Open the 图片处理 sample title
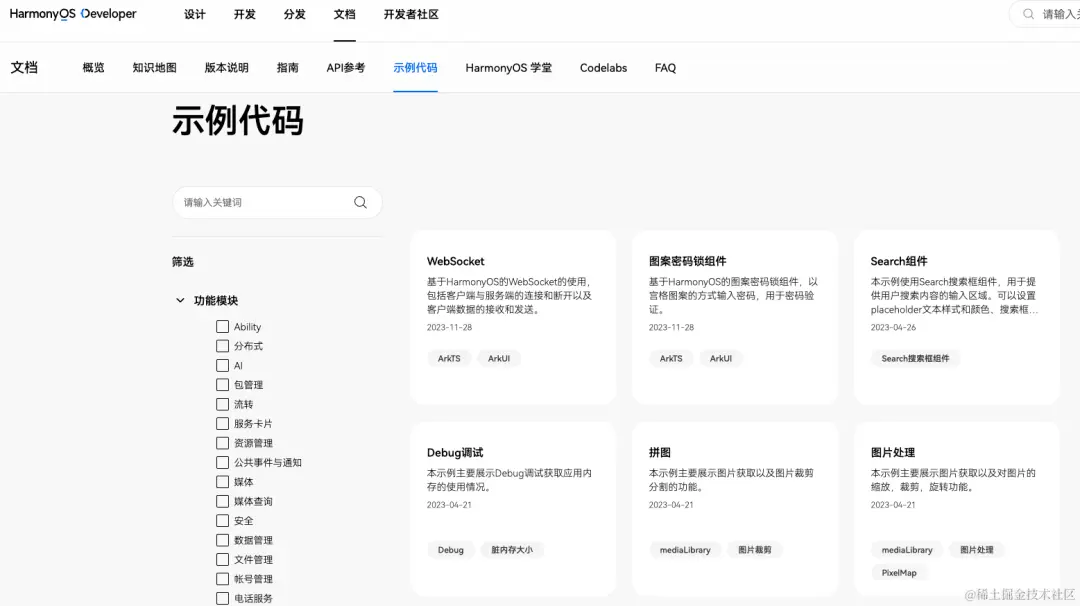 tap(893, 453)
